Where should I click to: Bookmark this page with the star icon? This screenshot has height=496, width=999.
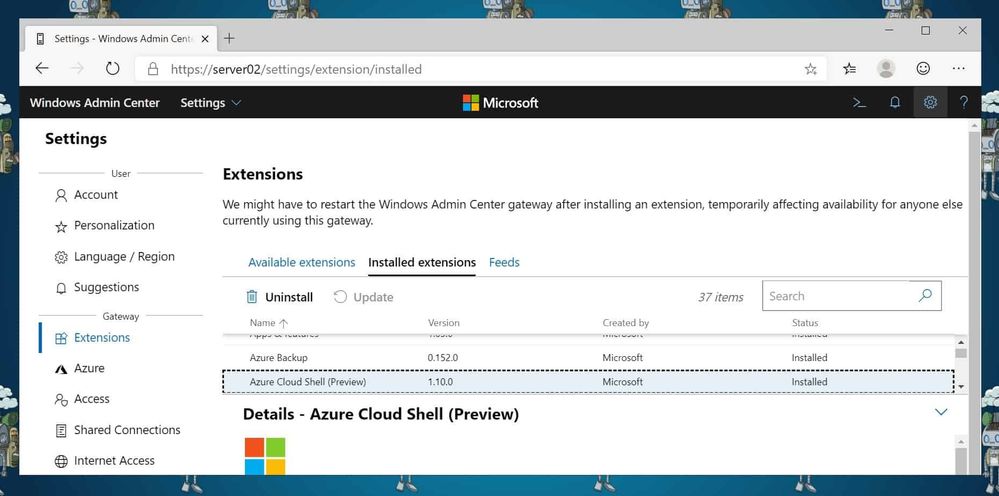point(811,69)
